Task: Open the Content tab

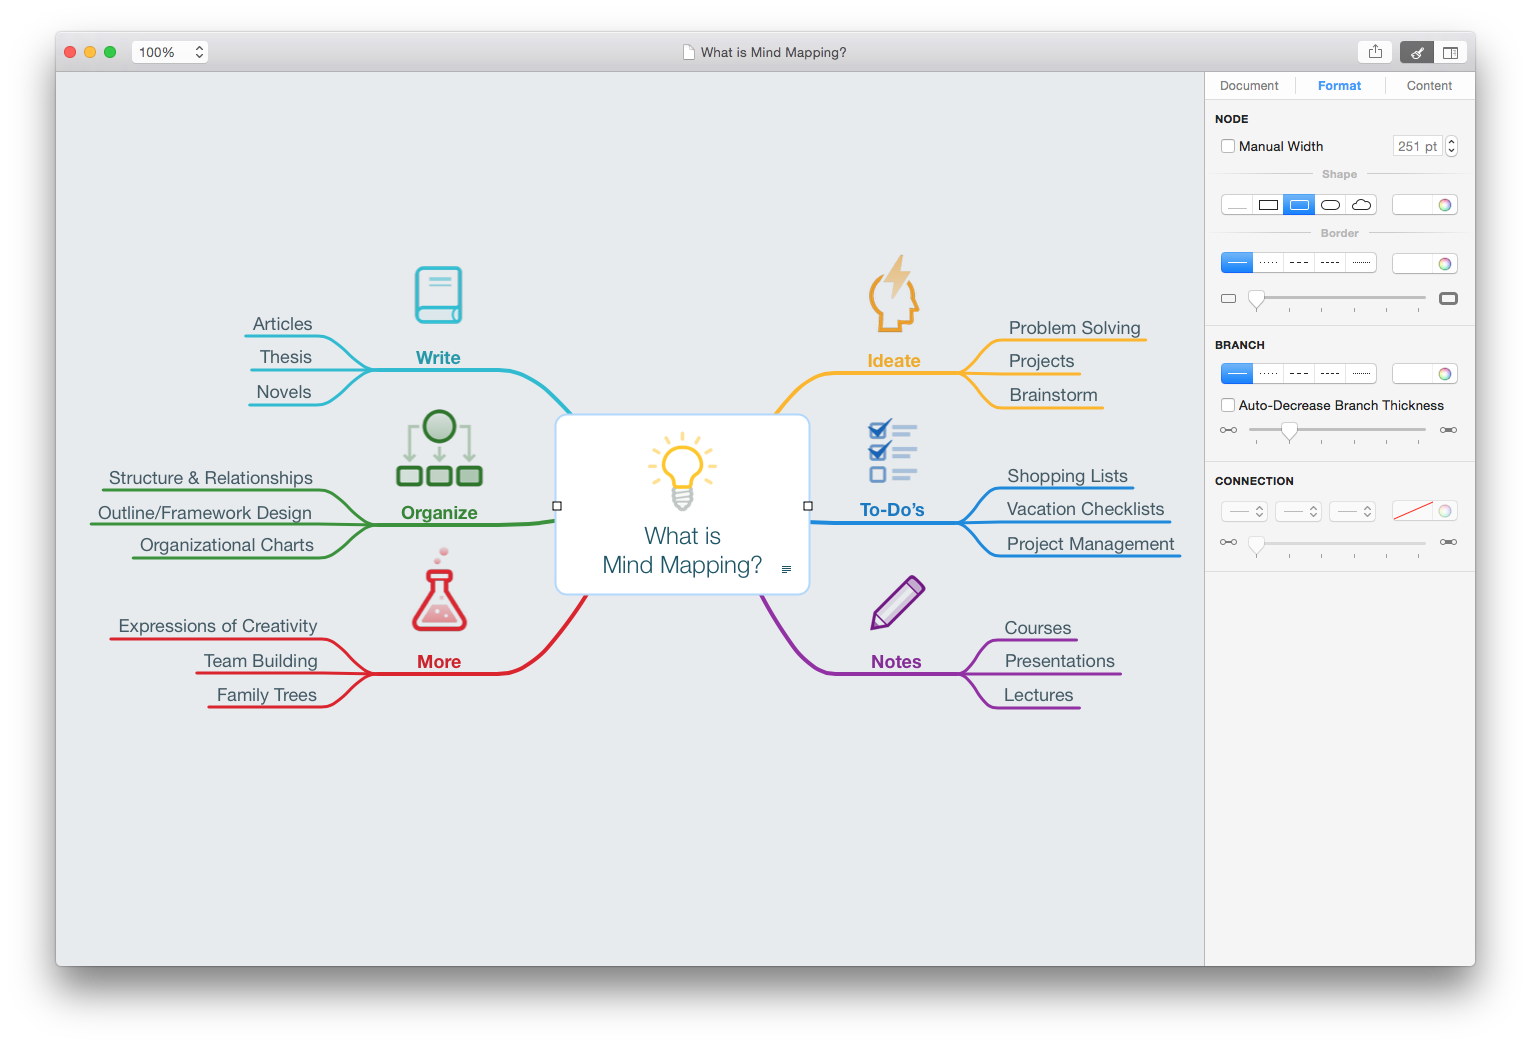Action: tap(1428, 85)
